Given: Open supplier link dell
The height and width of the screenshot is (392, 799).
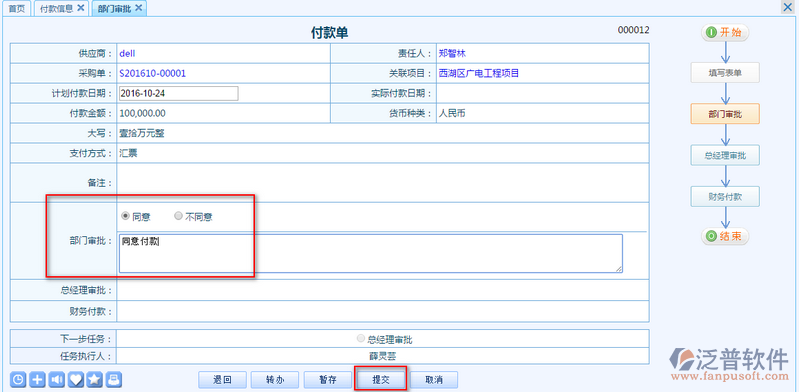Looking at the screenshot, I should [x=127, y=53].
